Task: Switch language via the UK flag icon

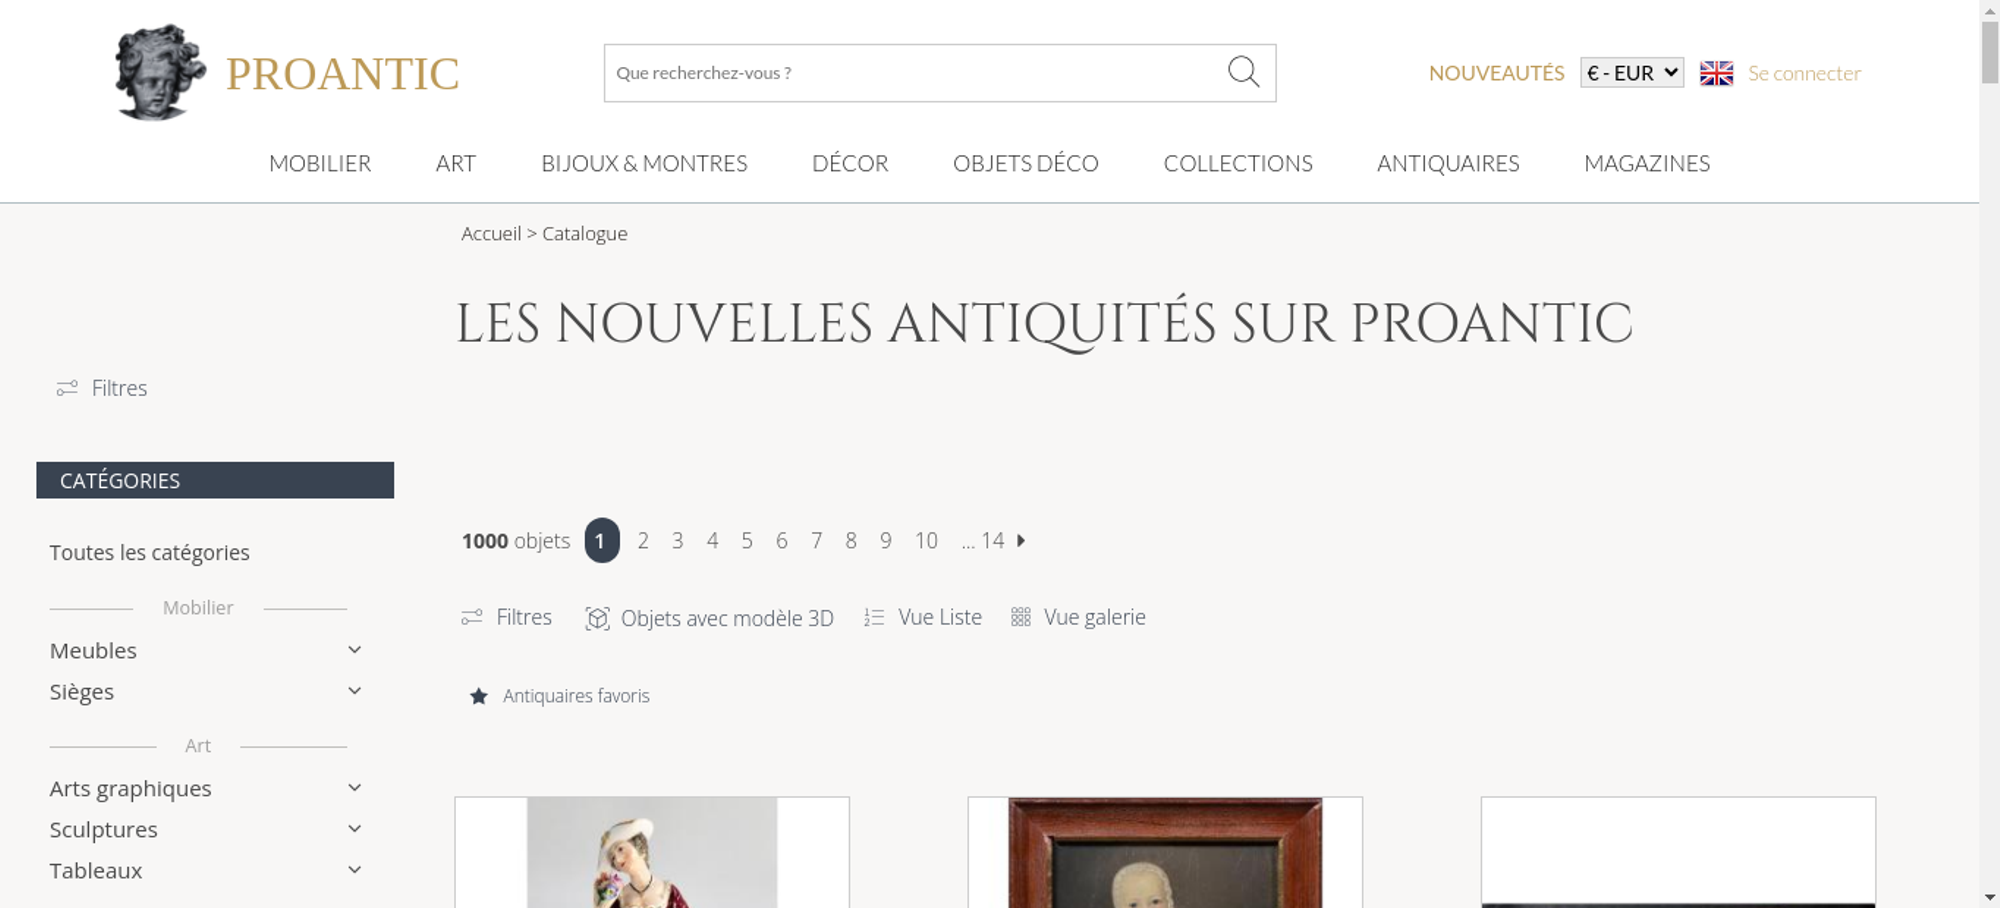Action: pos(1716,73)
